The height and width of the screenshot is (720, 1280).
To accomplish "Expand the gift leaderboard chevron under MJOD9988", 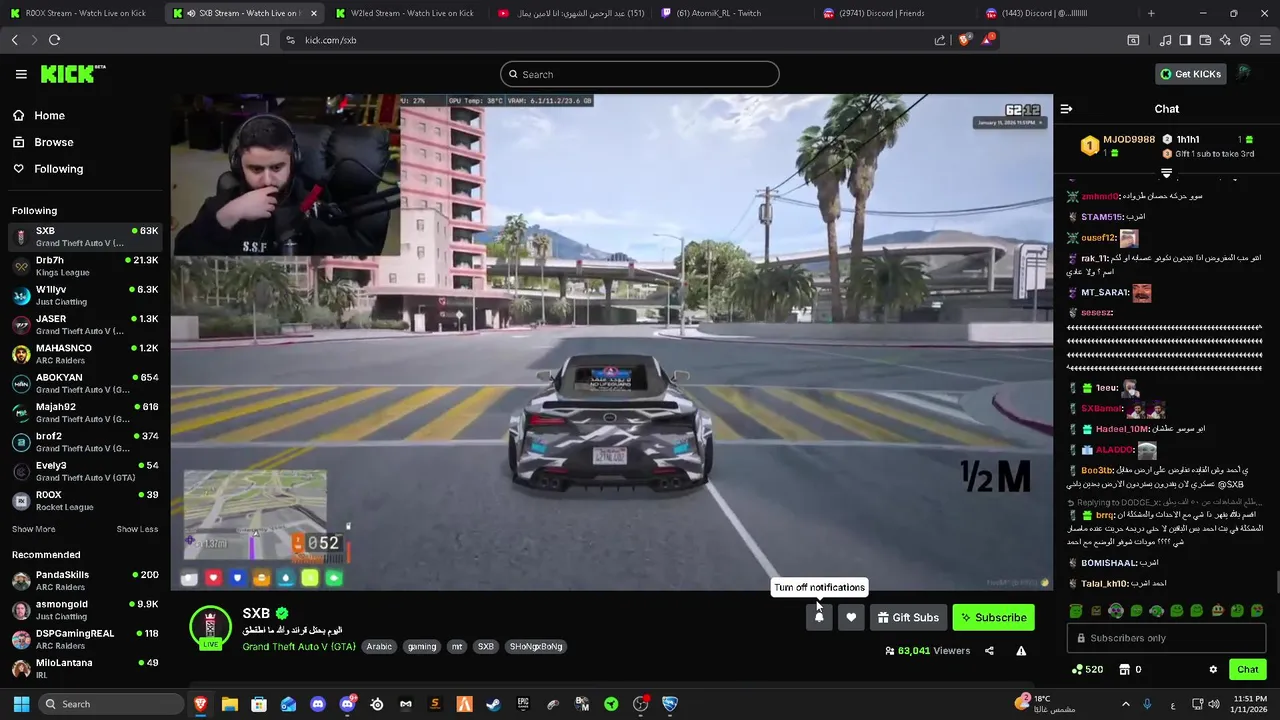I will (x=1166, y=173).
